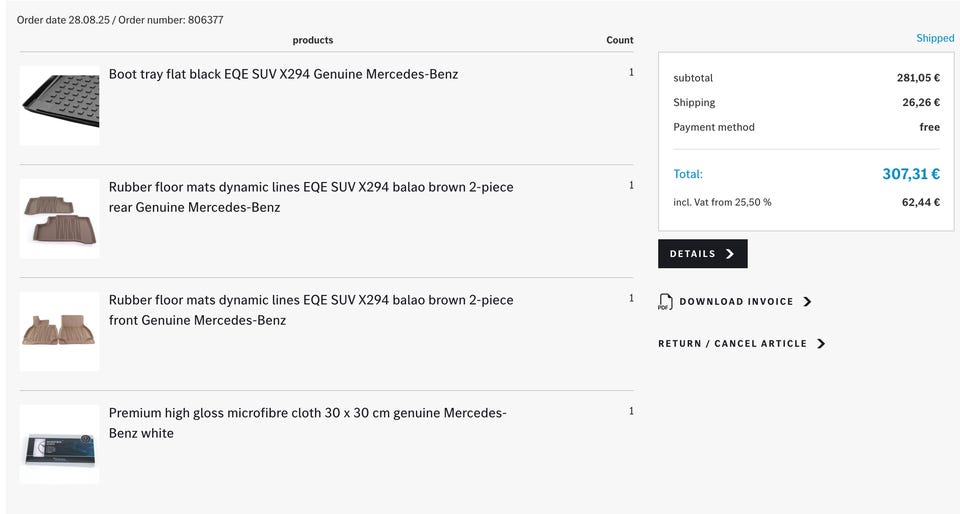Click the order total amount 307,31 €
This screenshot has width=960, height=514.
point(910,174)
